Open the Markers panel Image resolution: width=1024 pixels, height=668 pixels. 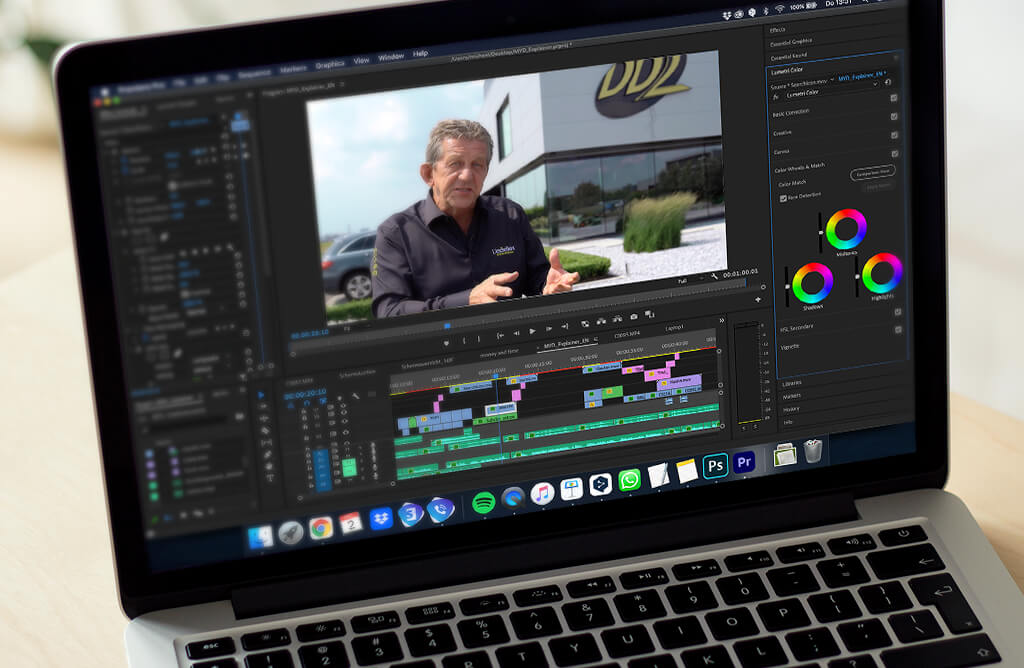(791, 396)
